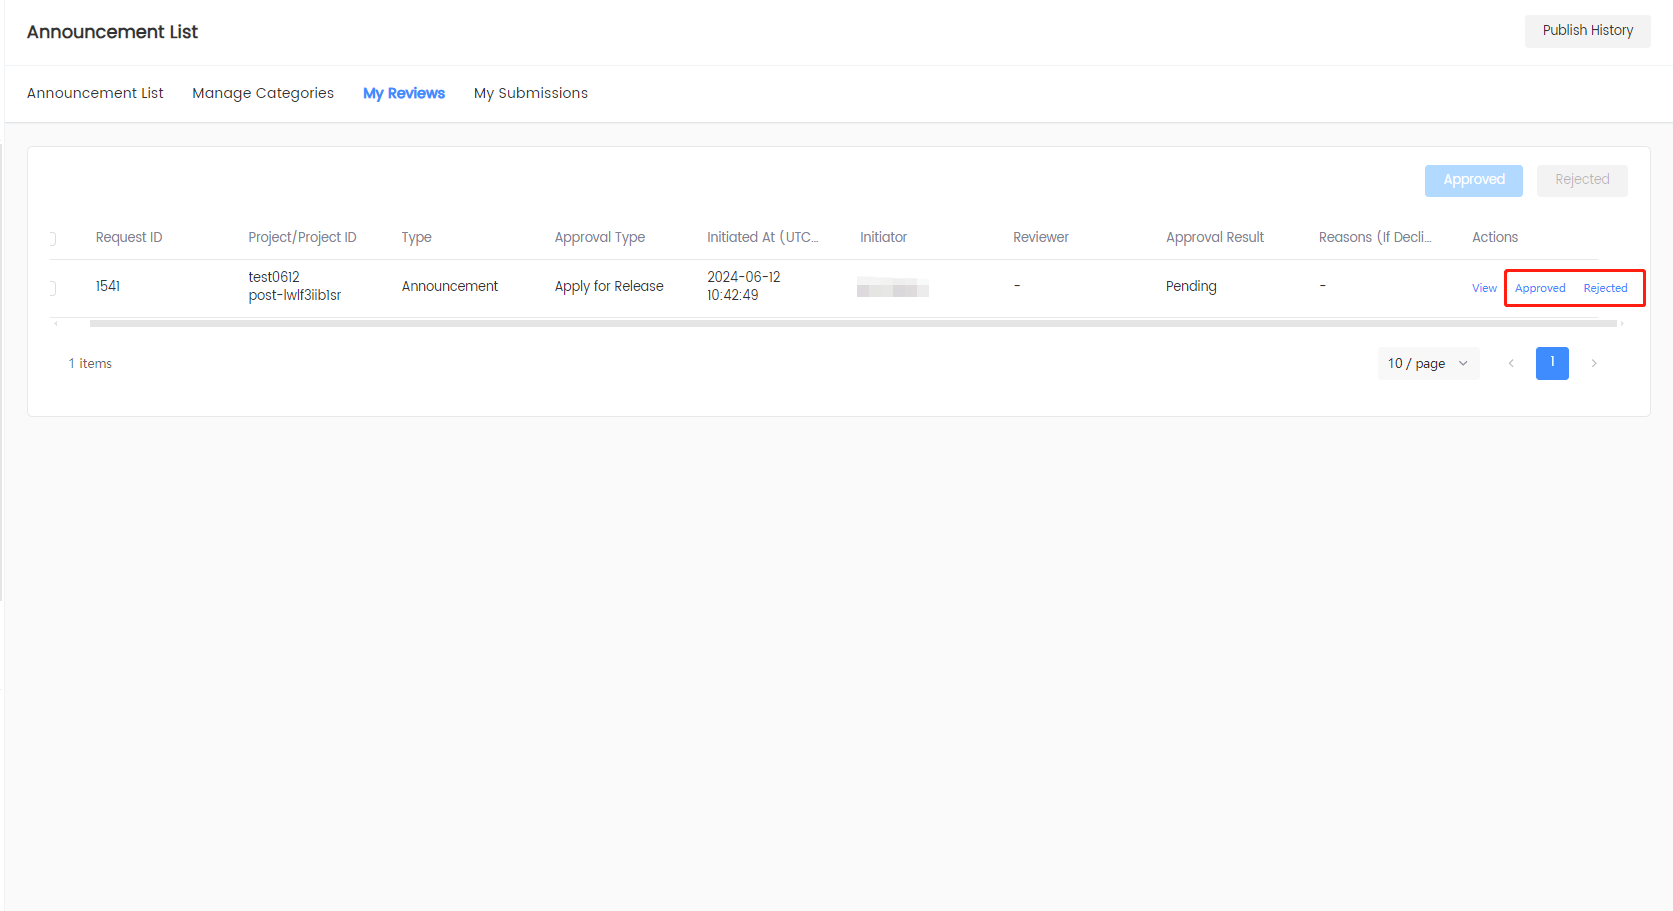Switch to the Announcement List tab
The height and width of the screenshot is (911, 1673).
pyautogui.click(x=95, y=93)
